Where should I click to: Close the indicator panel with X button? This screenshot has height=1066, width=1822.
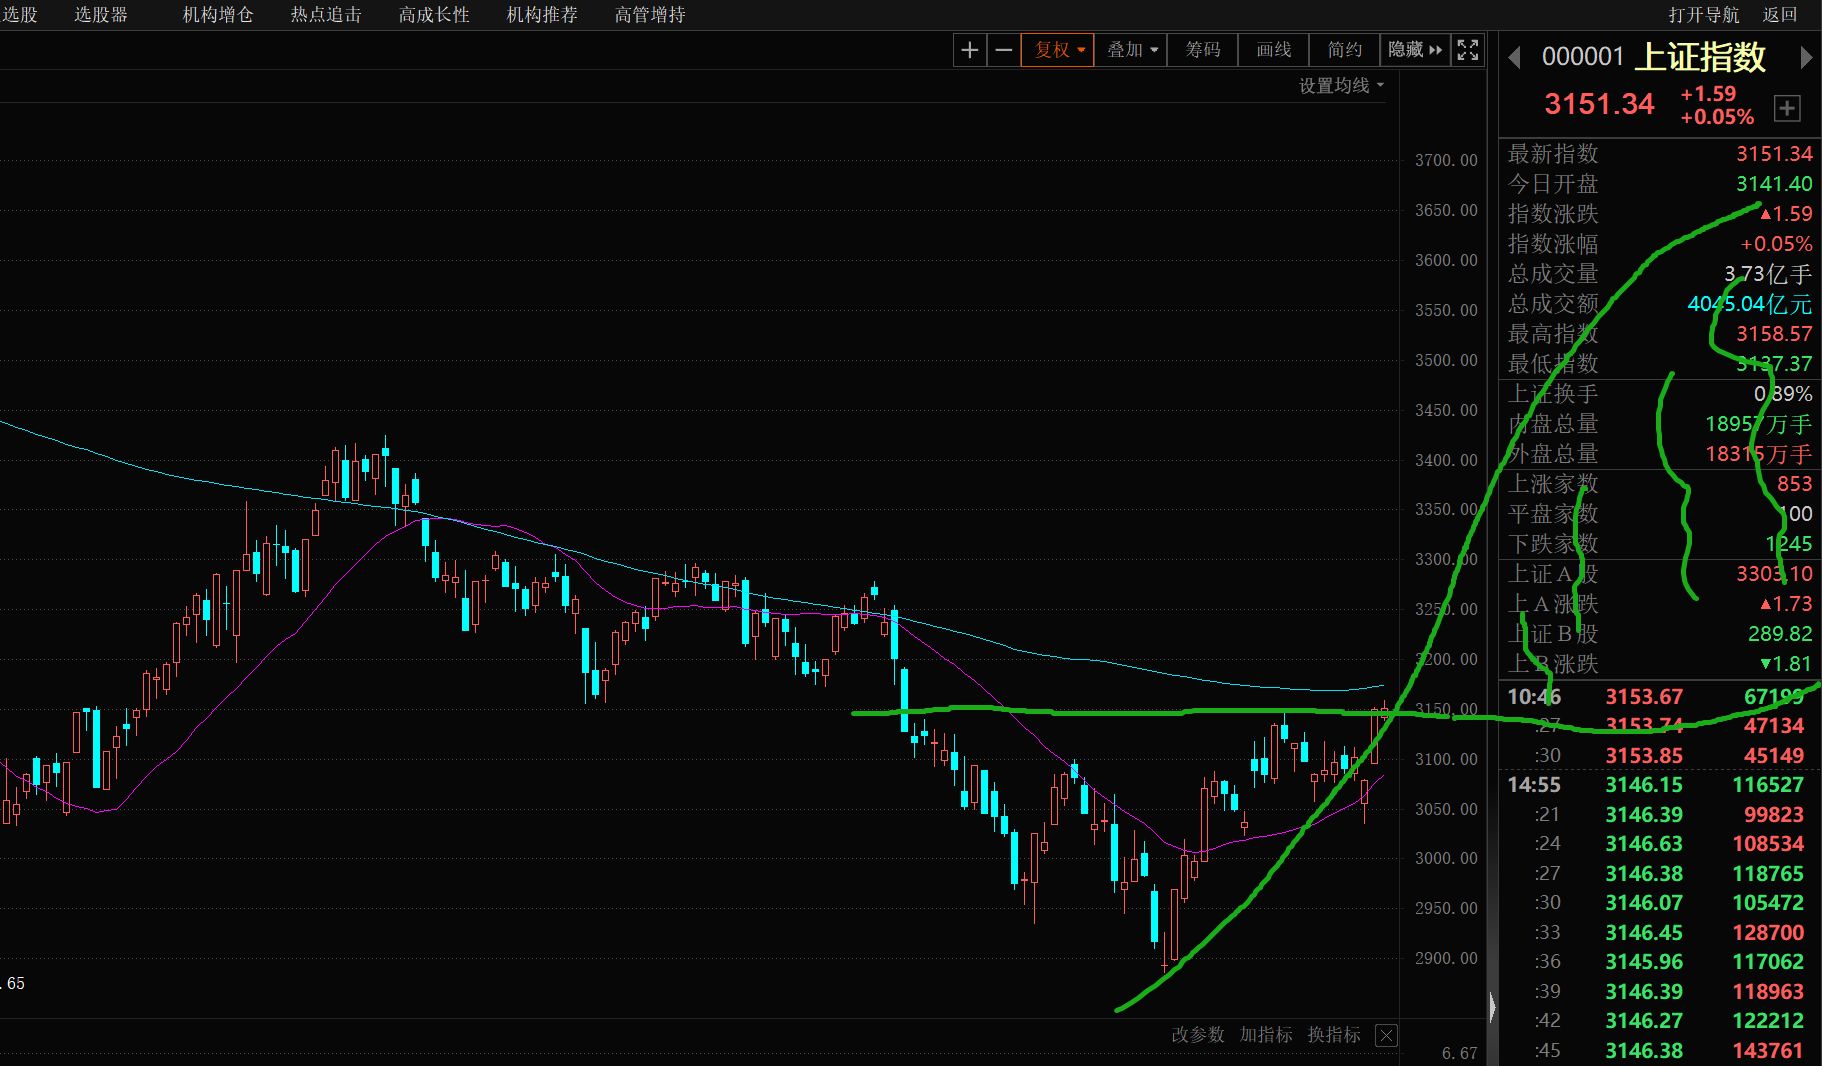[x=1386, y=1036]
